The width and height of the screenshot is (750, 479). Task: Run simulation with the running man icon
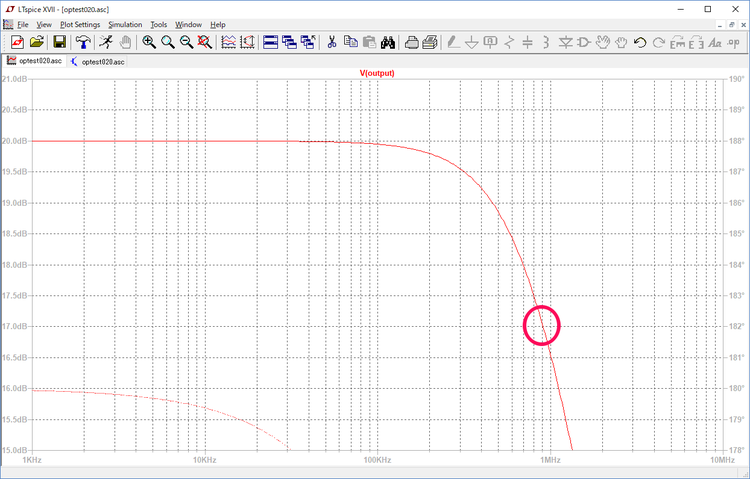(104, 42)
